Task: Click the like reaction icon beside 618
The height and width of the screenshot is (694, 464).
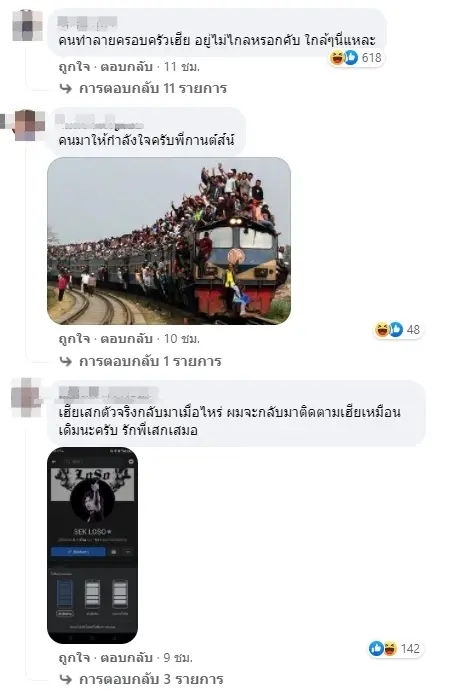Action: pos(351,58)
